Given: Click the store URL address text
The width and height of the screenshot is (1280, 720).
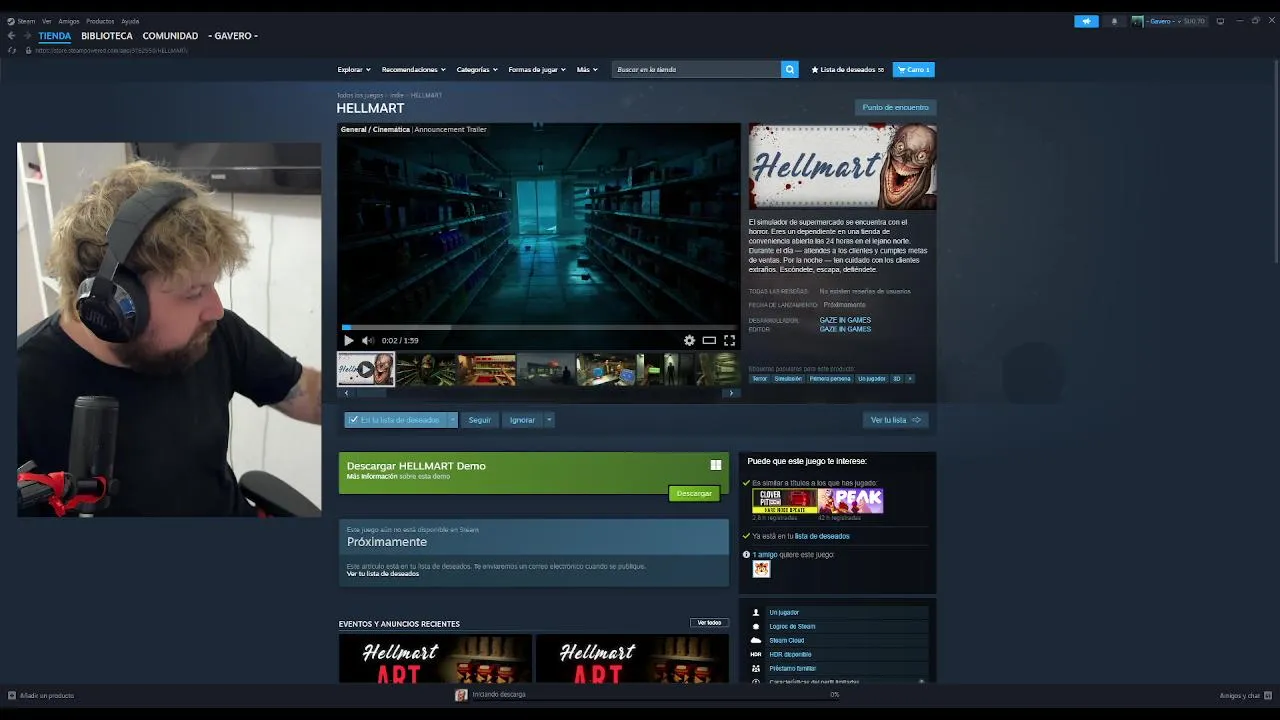Looking at the screenshot, I should pyautogui.click(x=111, y=50).
